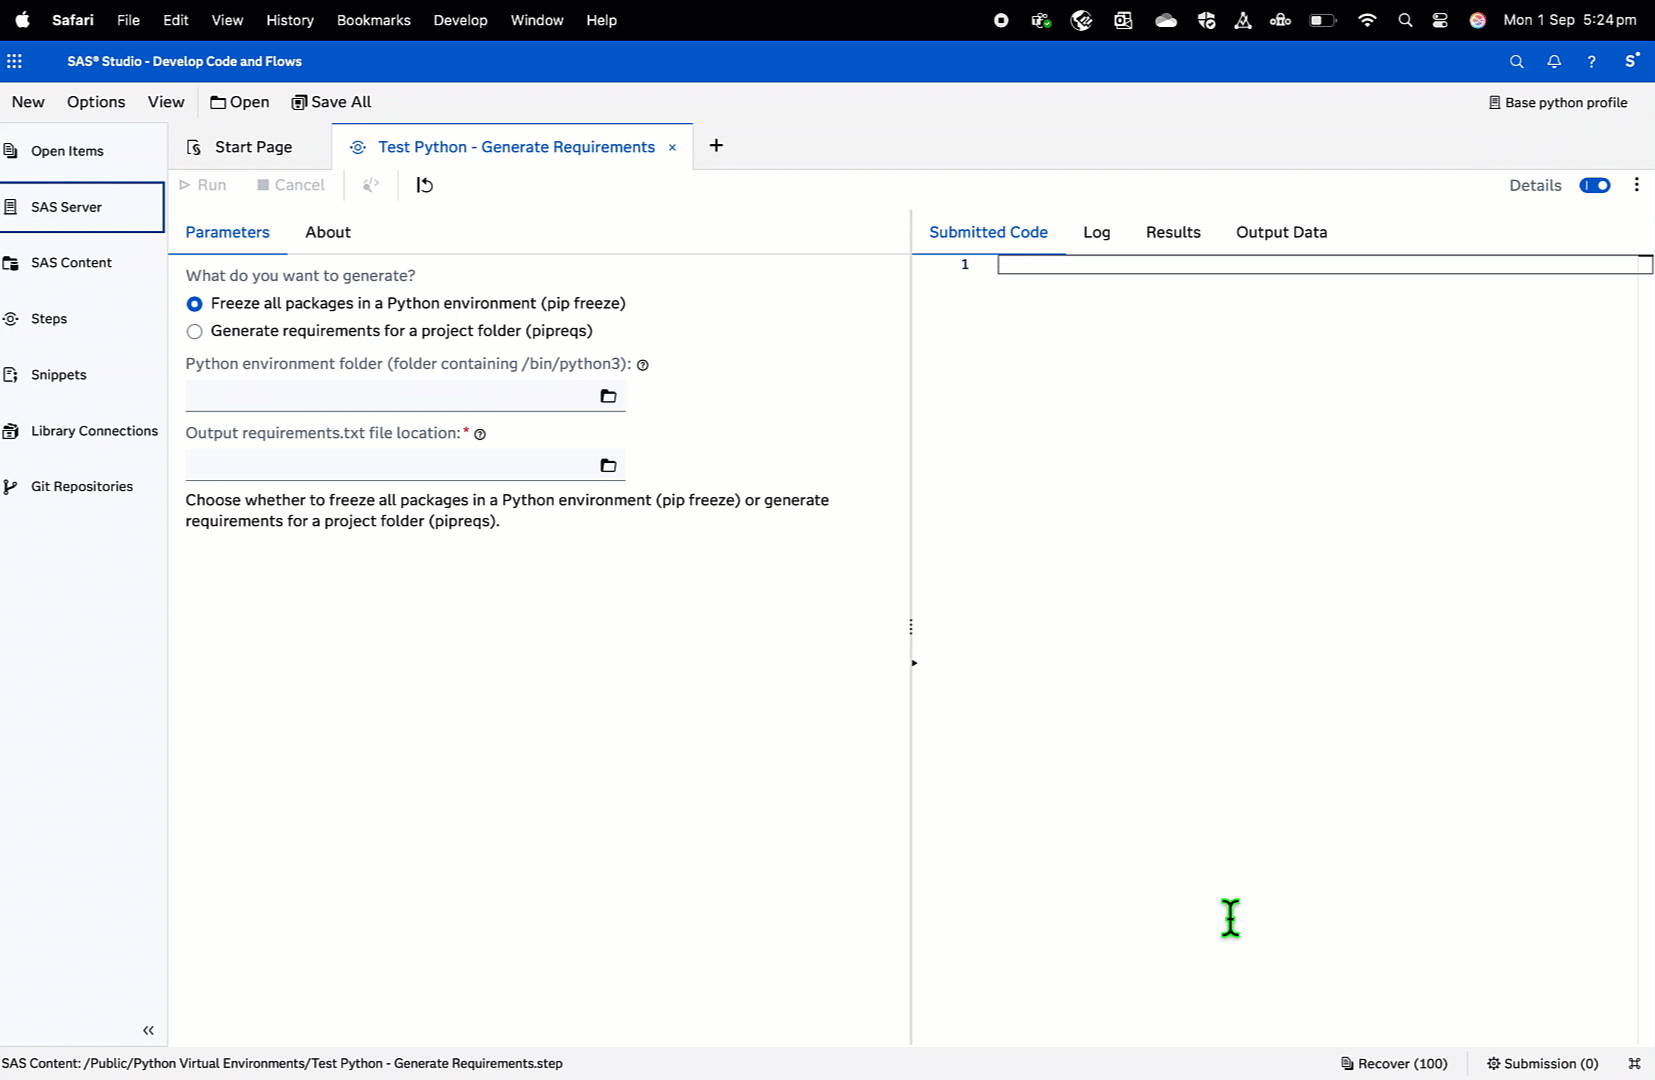Open the Snippets sidebar panel

pos(82,375)
